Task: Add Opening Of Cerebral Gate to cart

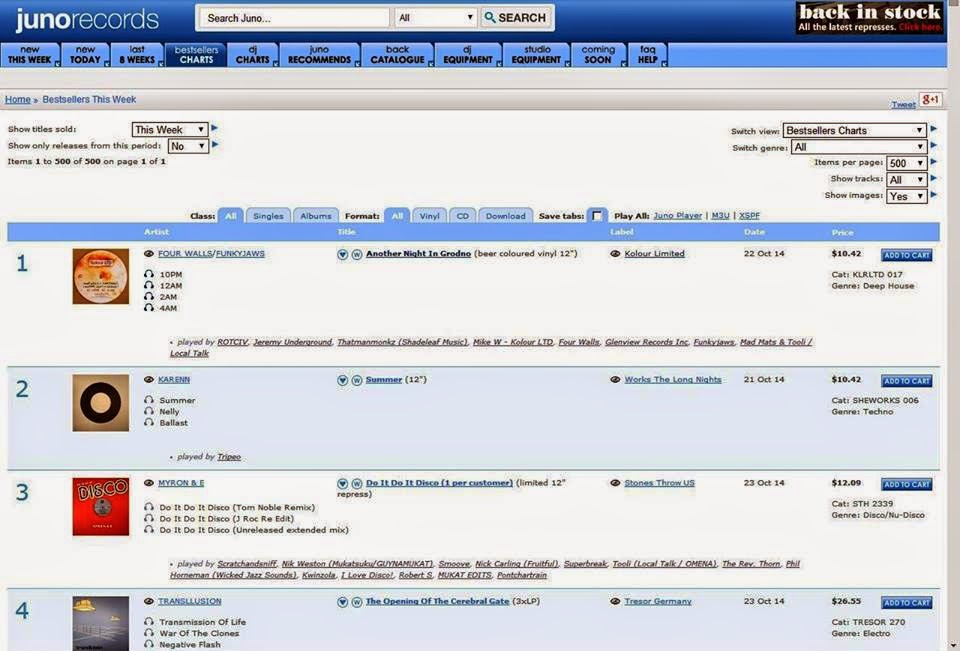Action: pos(907,603)
